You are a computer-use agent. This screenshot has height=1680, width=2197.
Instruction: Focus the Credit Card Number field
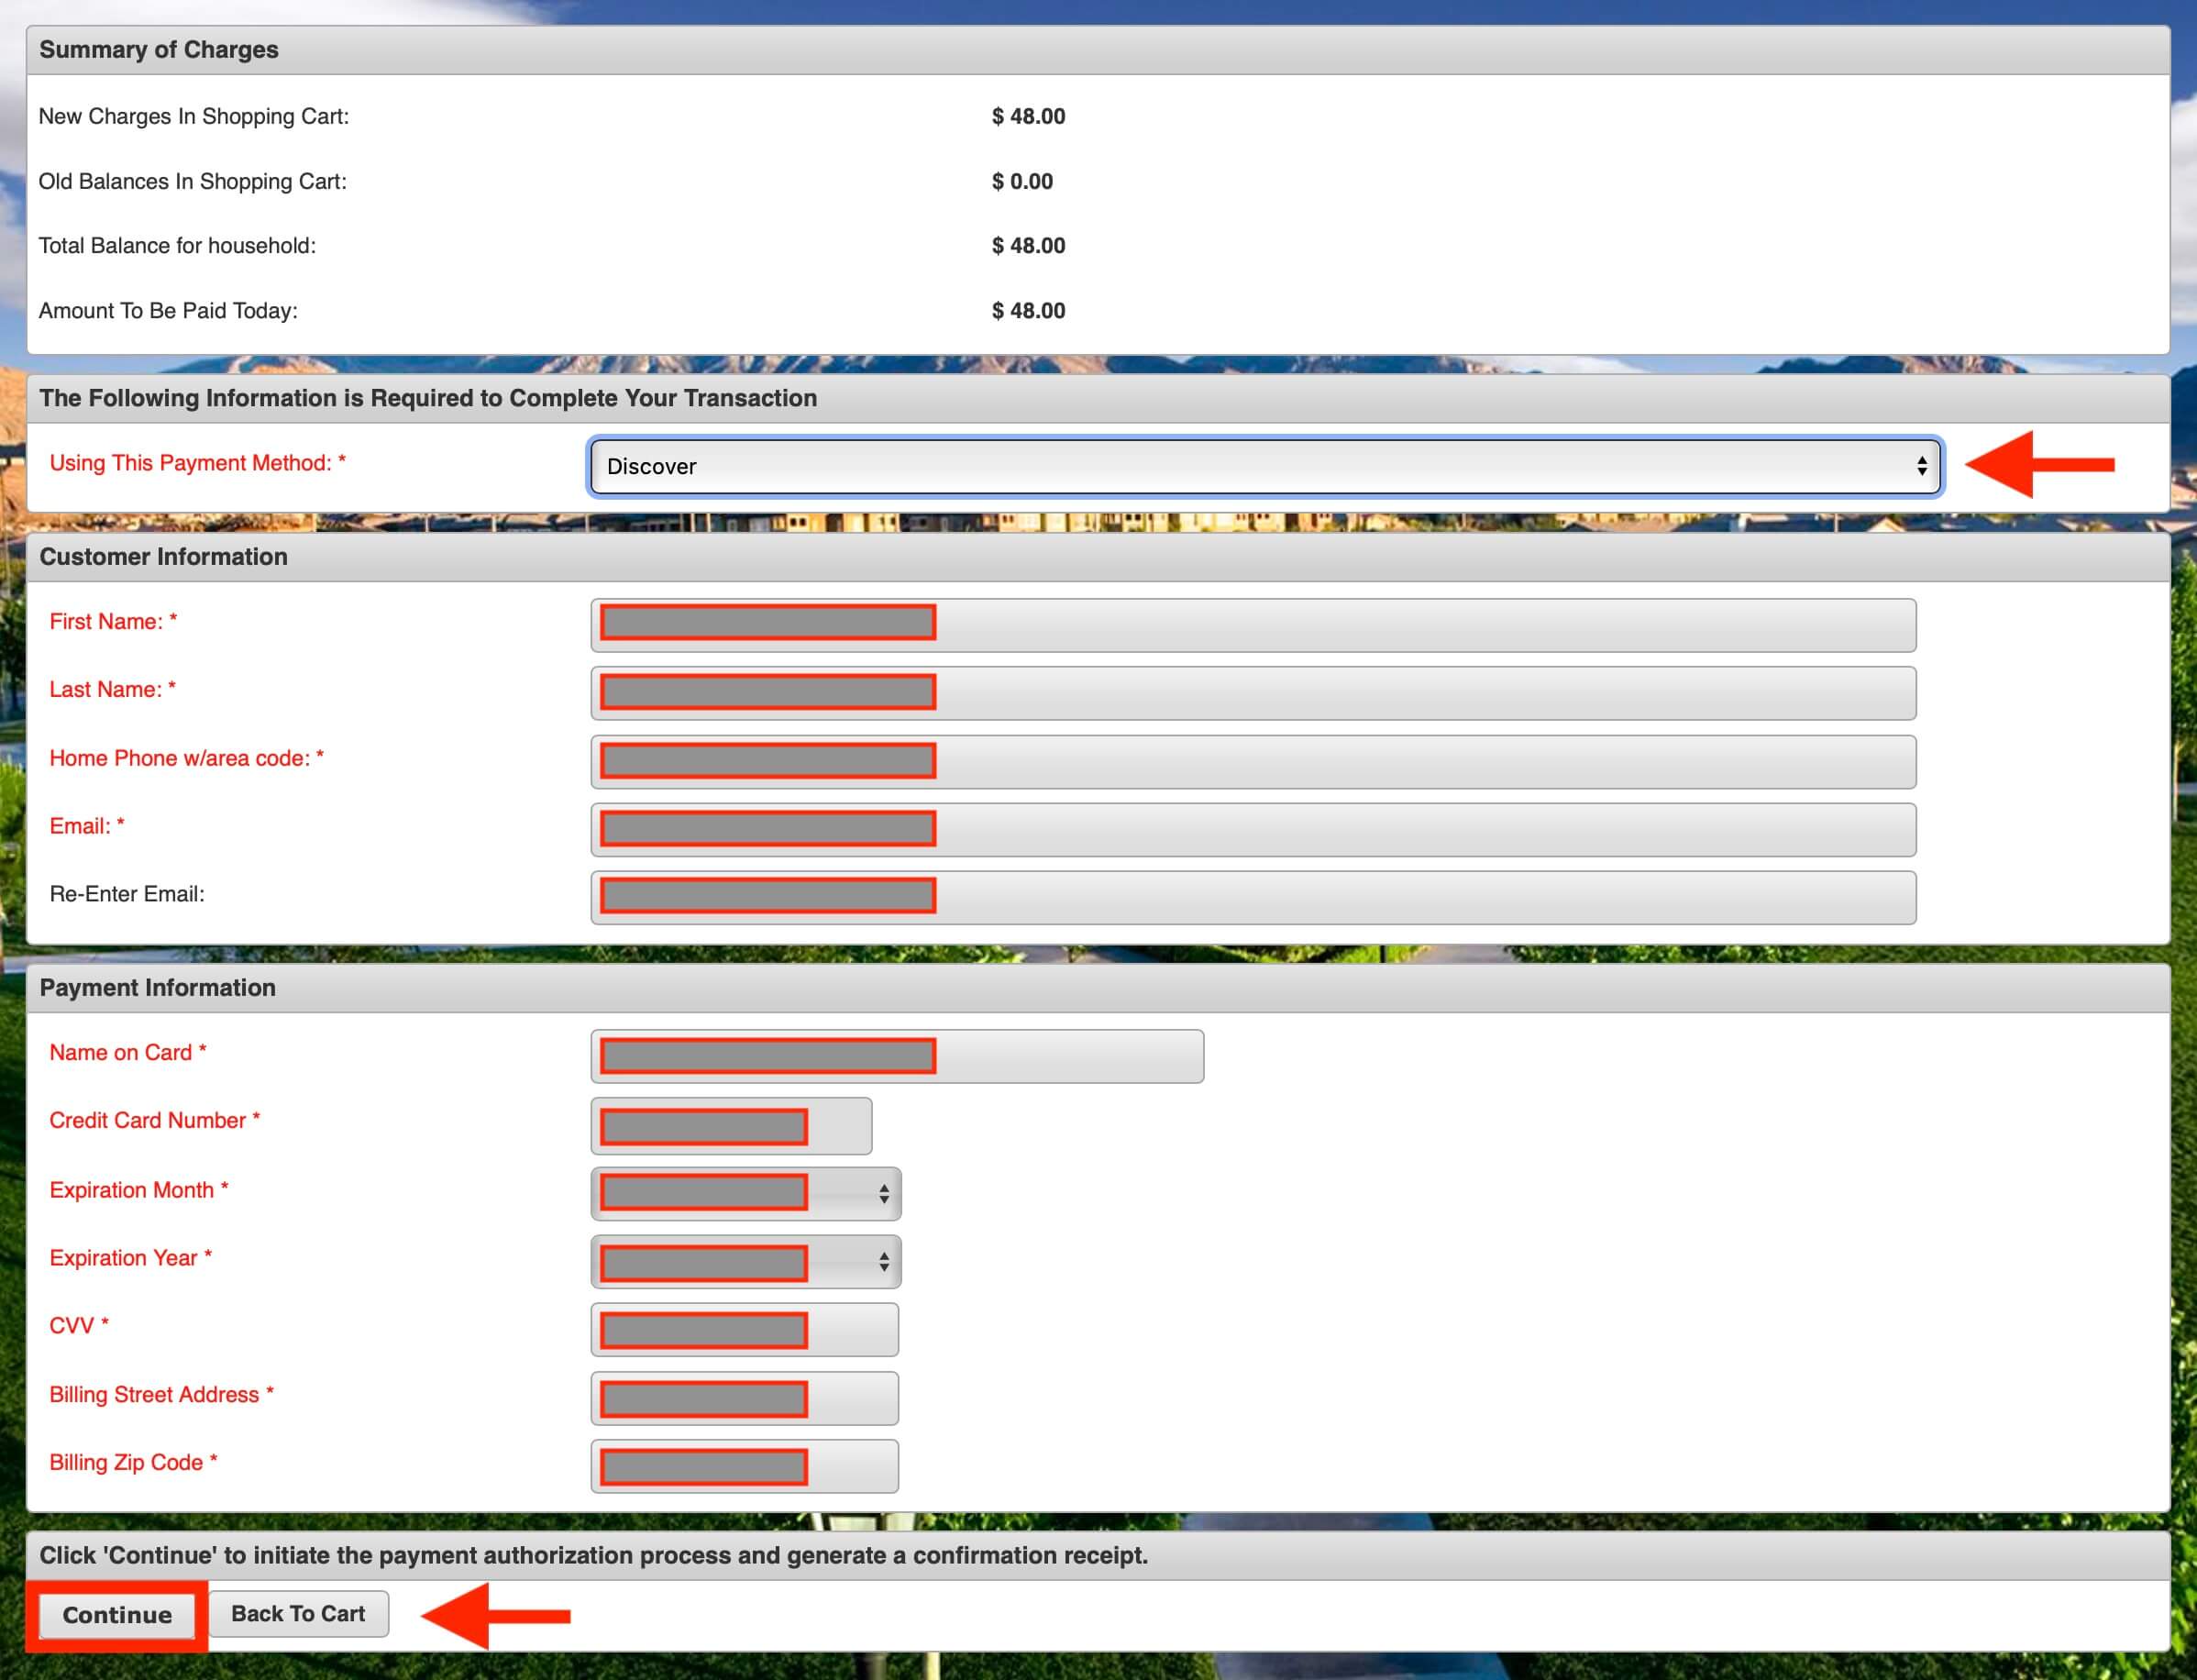pos(730,1125)
